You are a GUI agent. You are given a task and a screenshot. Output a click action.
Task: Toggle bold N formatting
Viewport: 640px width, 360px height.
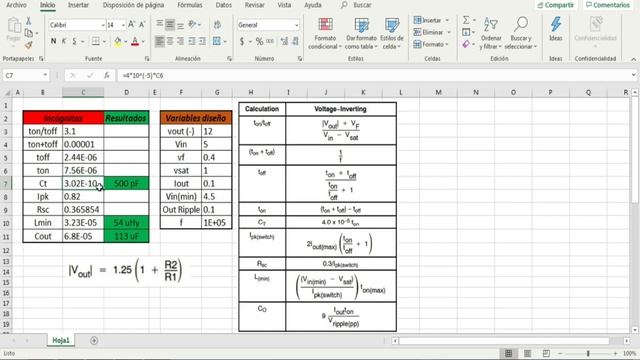[x=53, y=41]
